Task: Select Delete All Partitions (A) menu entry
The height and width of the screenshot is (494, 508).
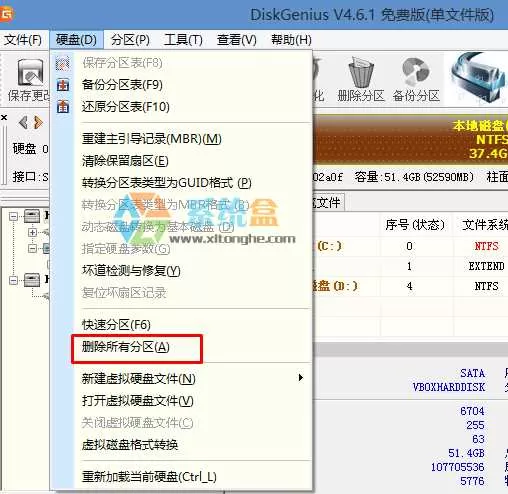Action: (x=126, y=347)
